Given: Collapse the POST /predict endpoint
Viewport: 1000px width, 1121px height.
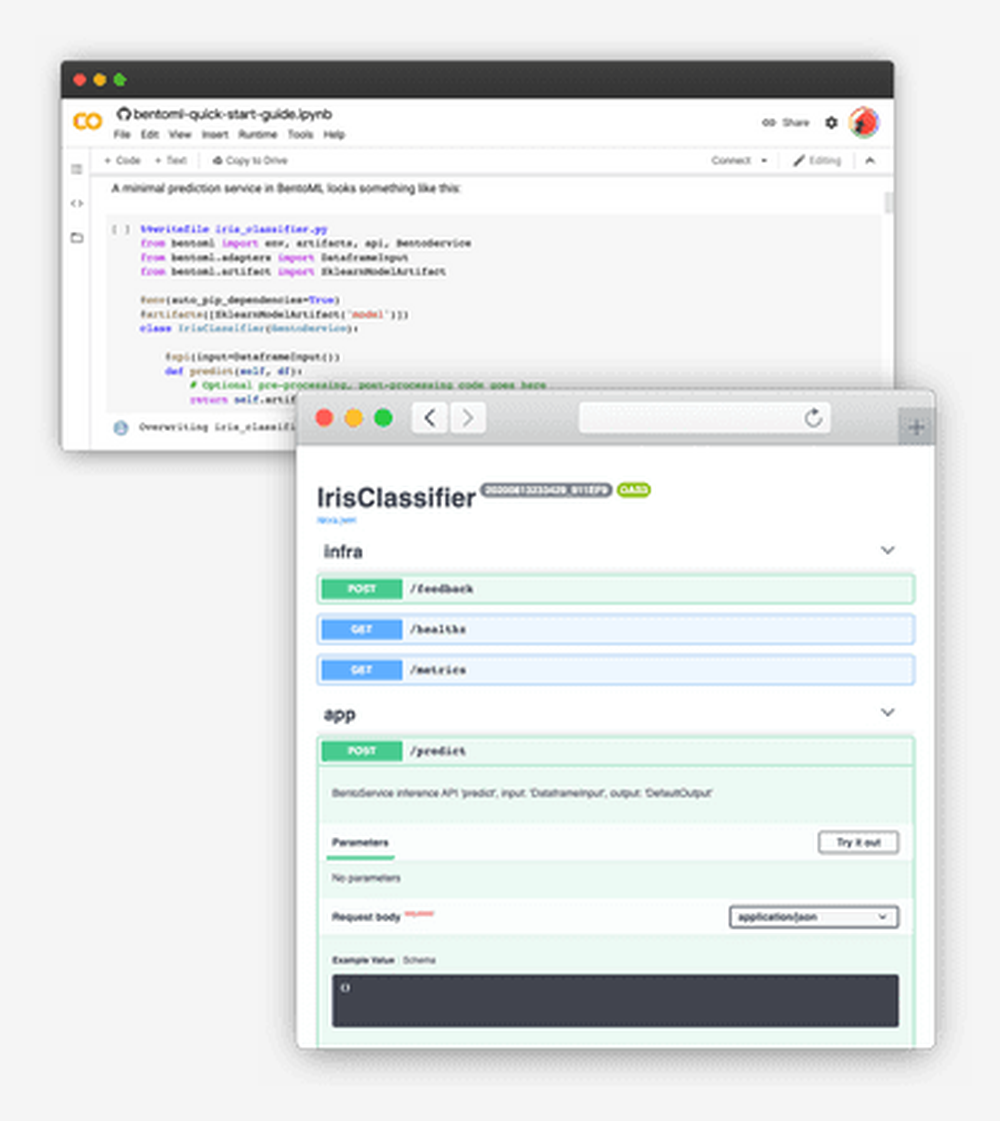Looking at the screenshot, I should [x=615, y=751].
